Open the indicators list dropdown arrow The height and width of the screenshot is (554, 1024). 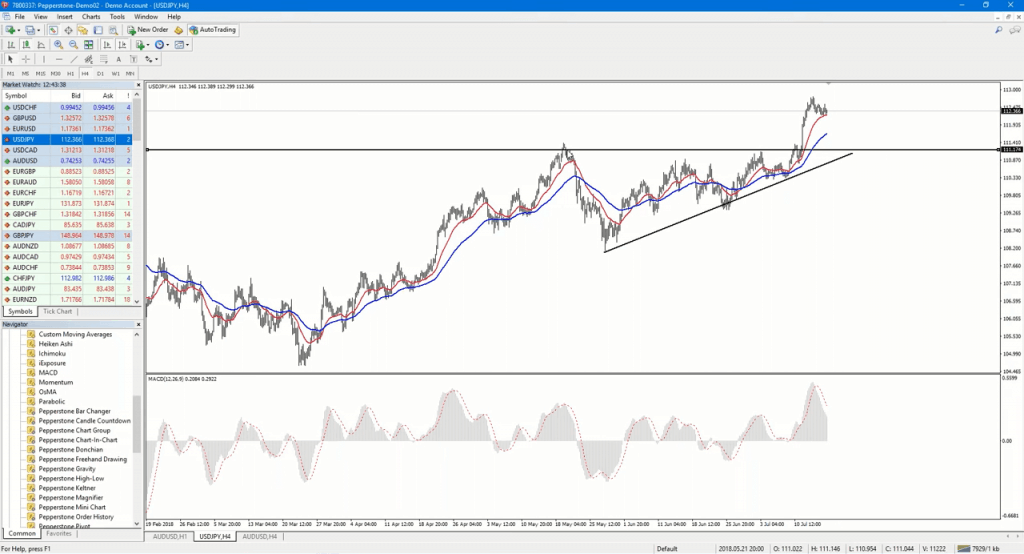tap(148, 45)
